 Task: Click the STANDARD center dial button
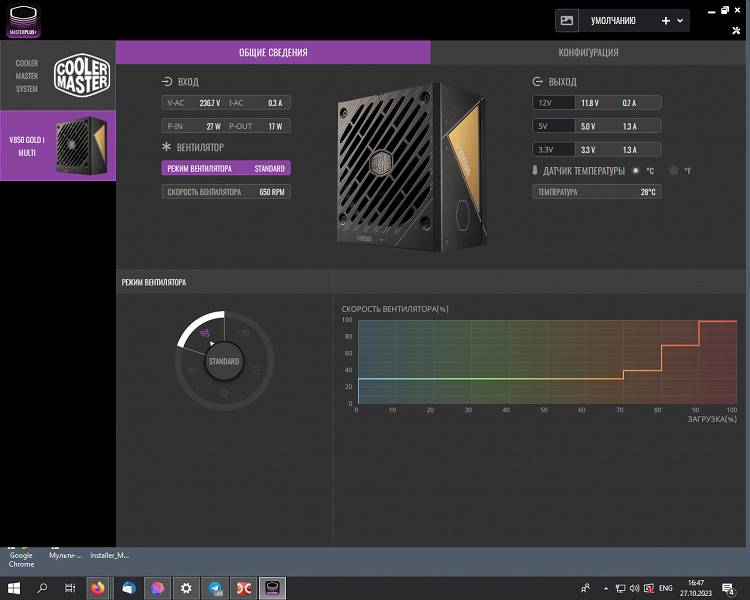224,361
